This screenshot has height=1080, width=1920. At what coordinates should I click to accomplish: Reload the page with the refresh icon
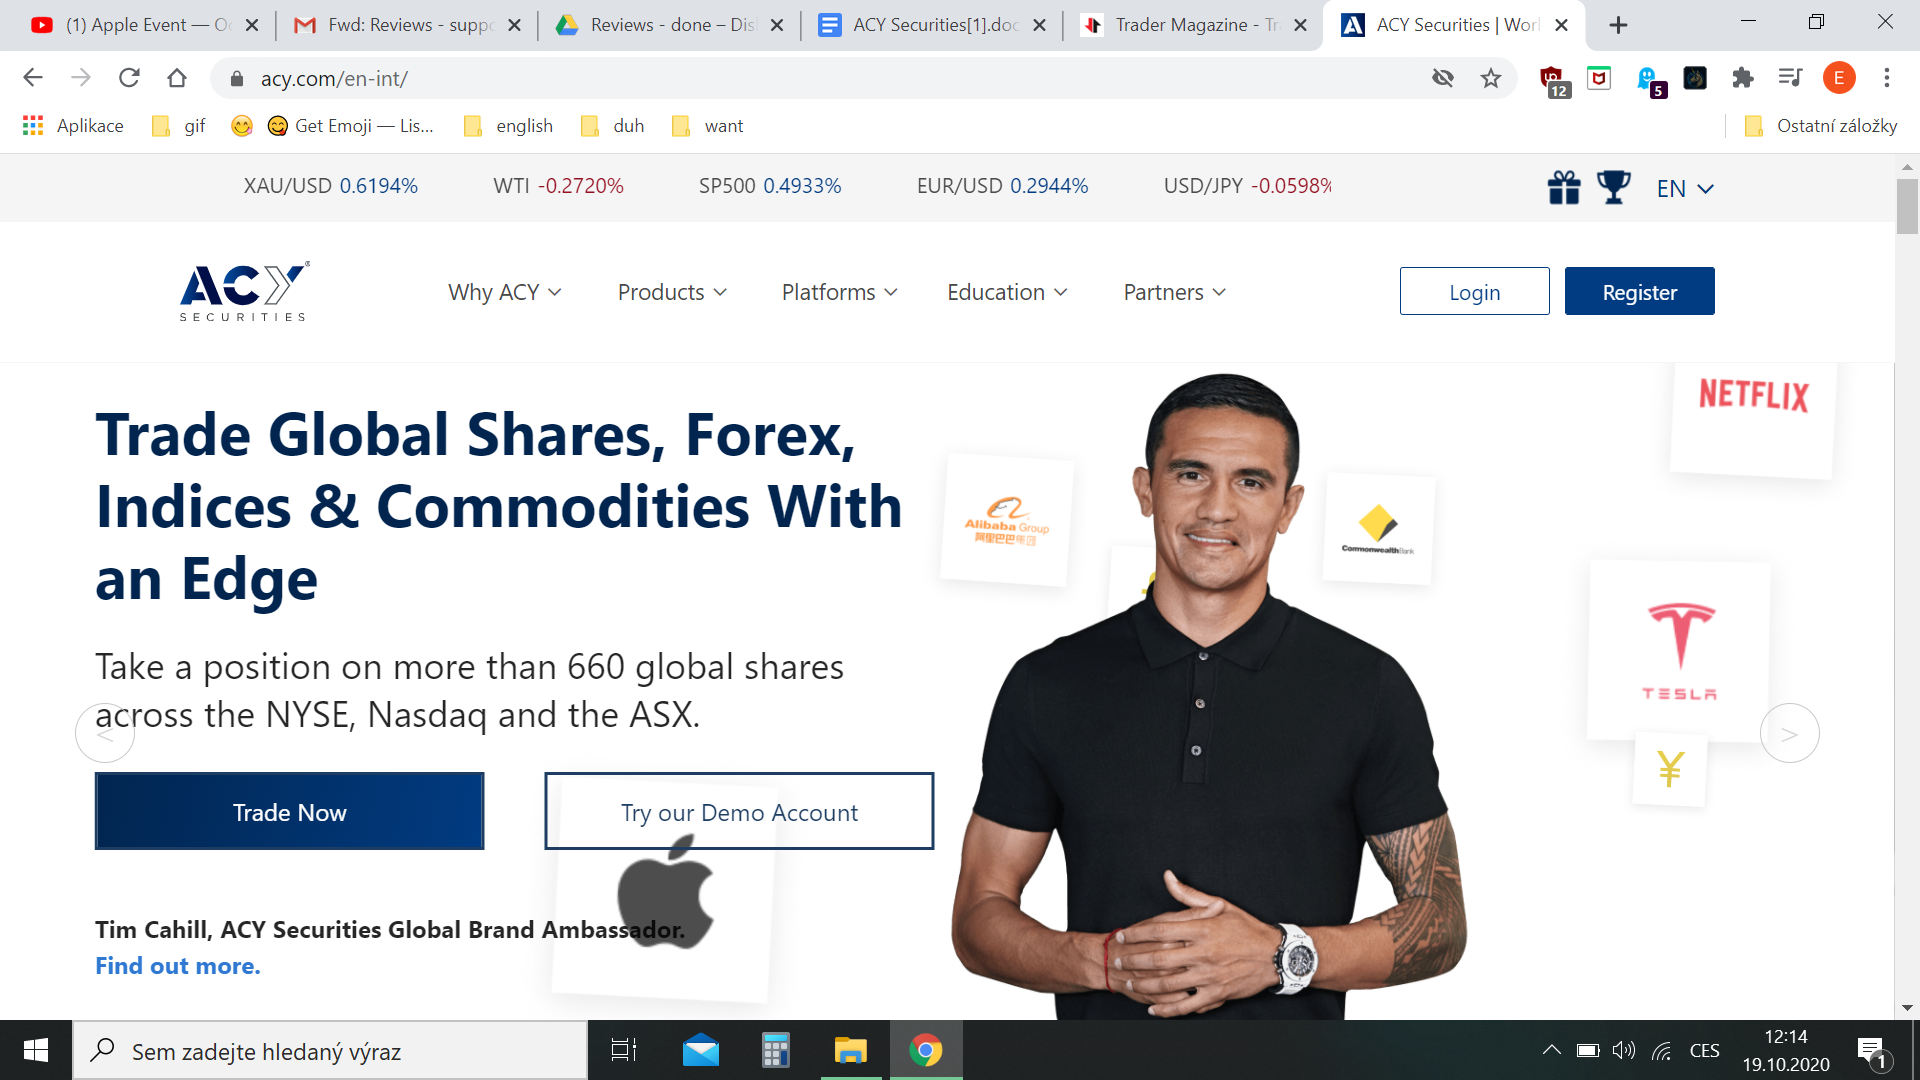click(129, 78)
